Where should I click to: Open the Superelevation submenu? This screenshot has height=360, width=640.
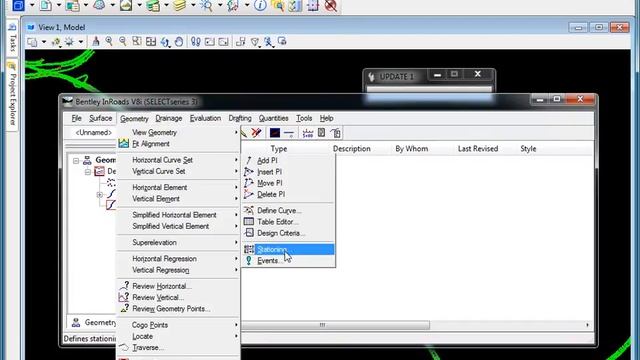(178, 242)
